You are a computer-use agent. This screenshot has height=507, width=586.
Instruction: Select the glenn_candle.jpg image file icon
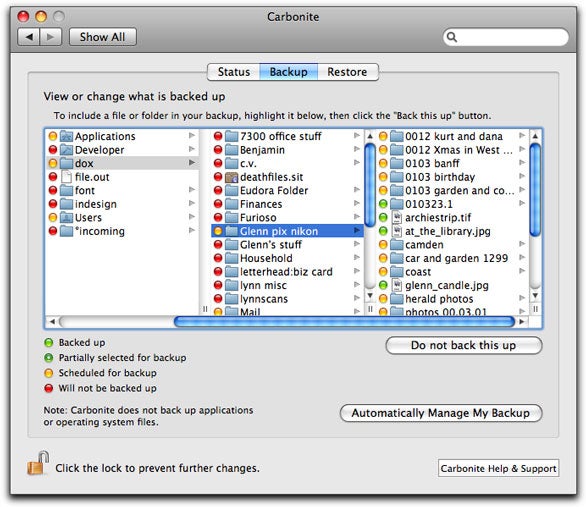tap(396, 285)
